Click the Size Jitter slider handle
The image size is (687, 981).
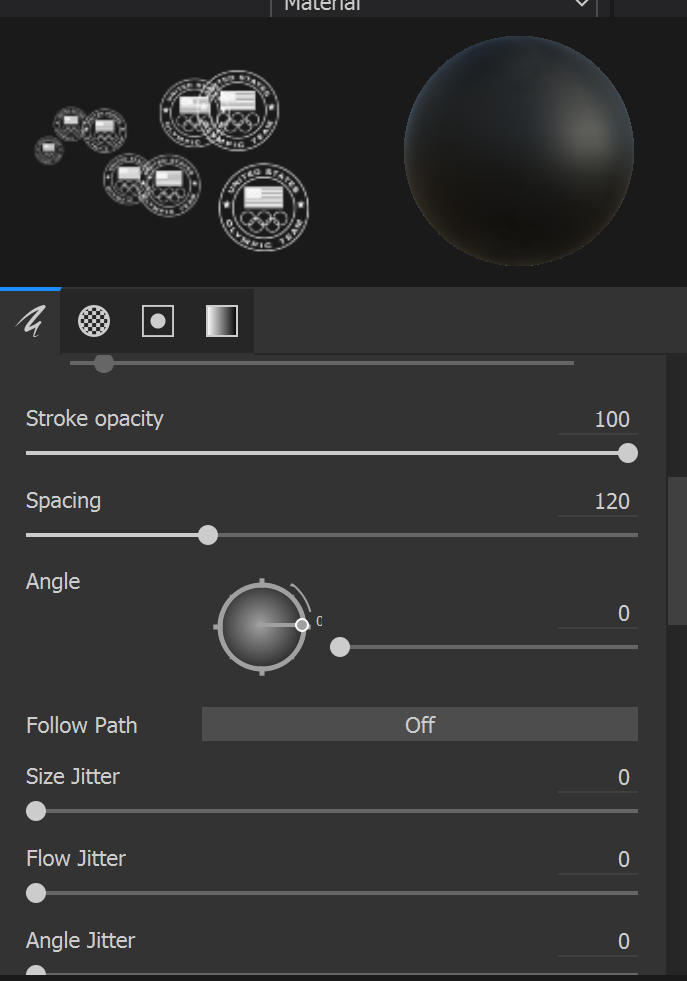click(36, 811)
